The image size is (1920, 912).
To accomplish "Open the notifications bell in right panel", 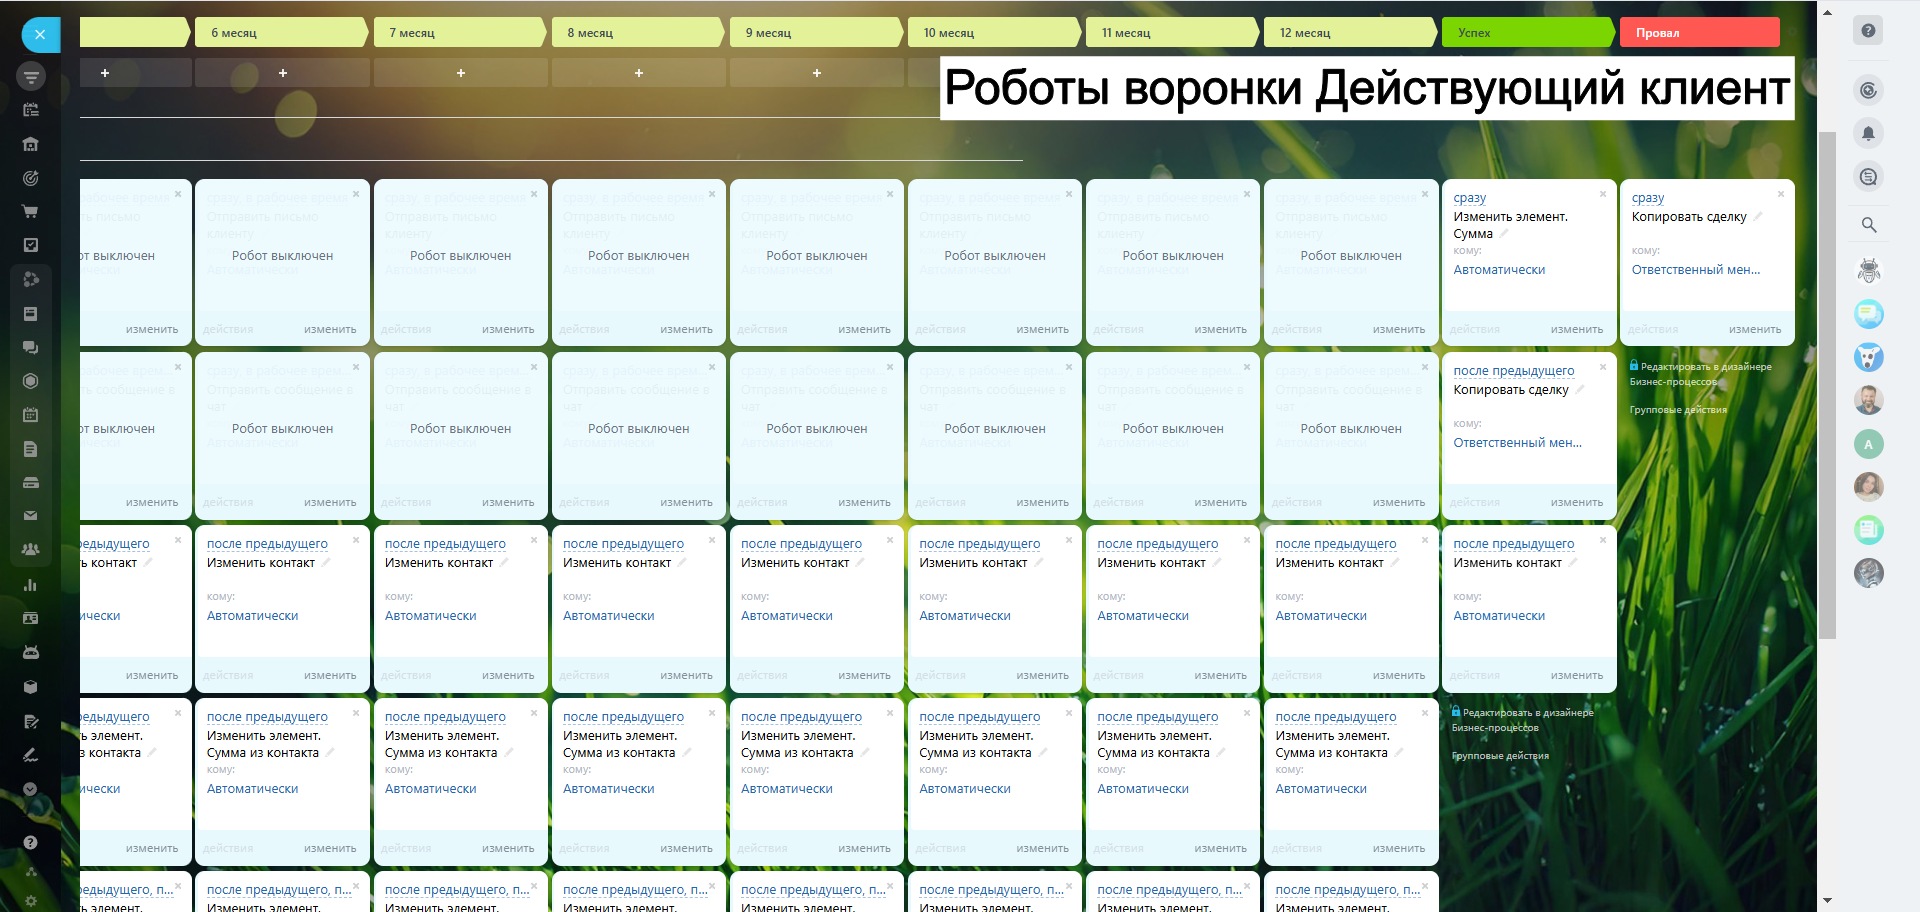I will pos(1868,134).
